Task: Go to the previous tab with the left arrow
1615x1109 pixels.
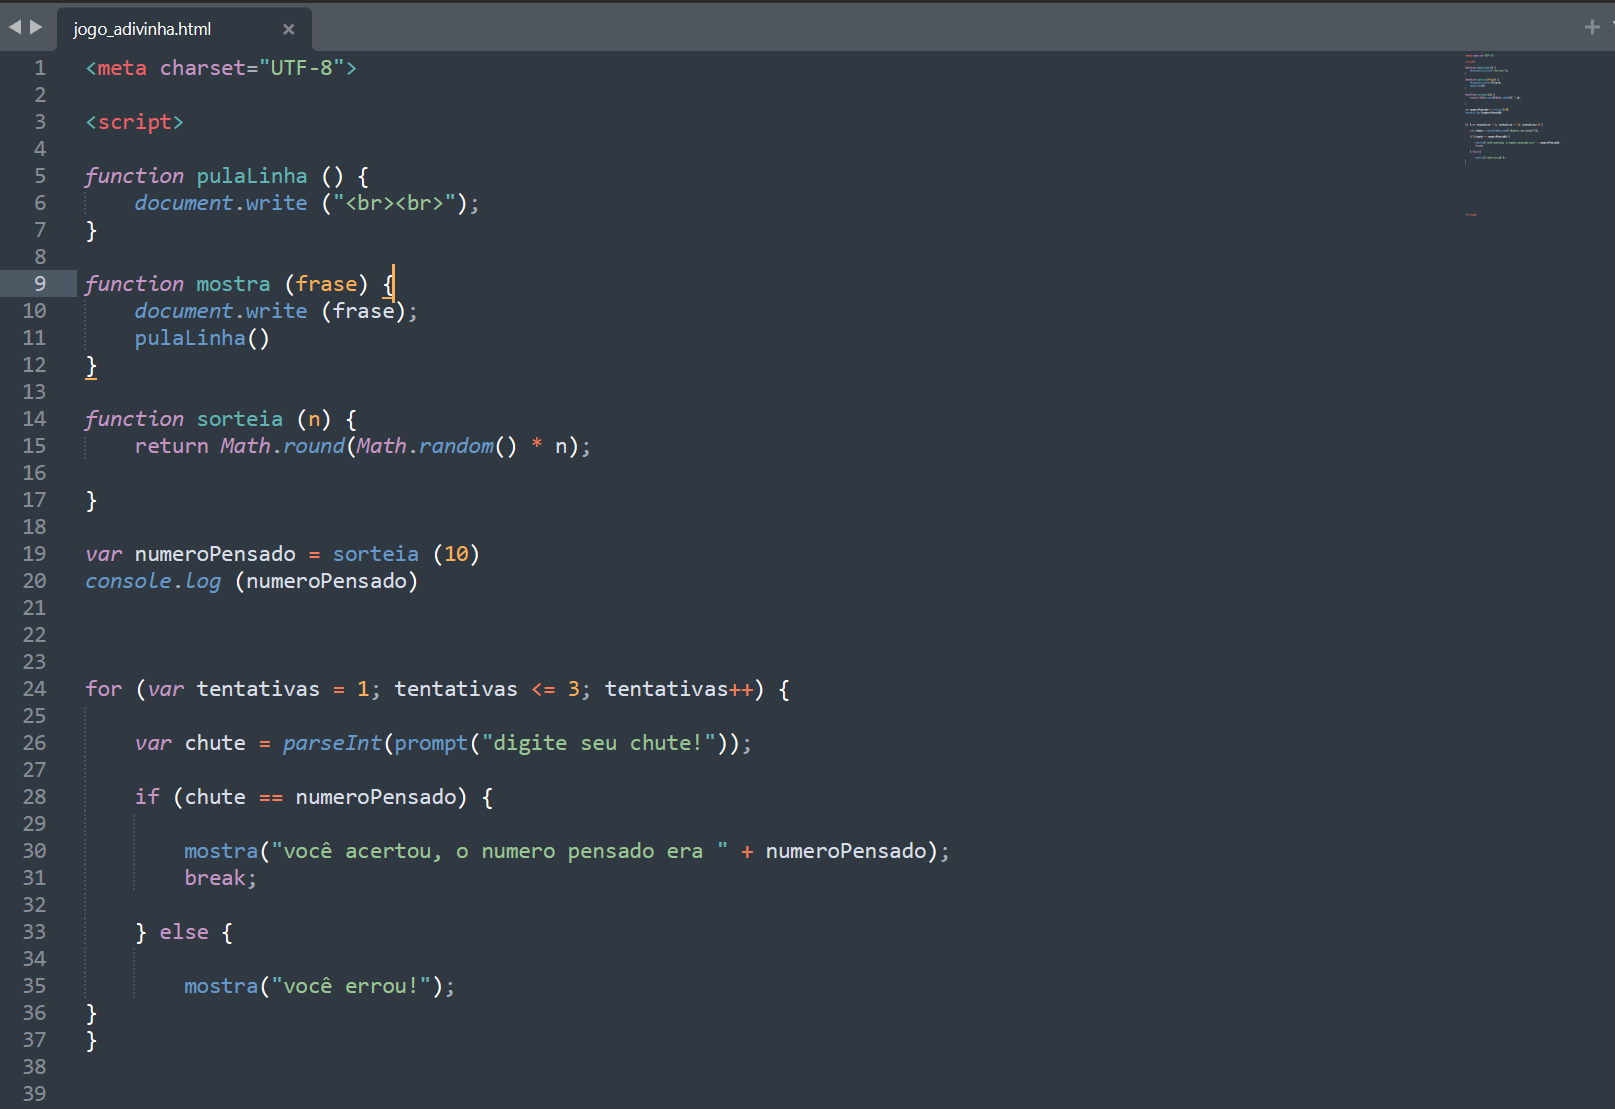Action: click(x=15, y=27)
